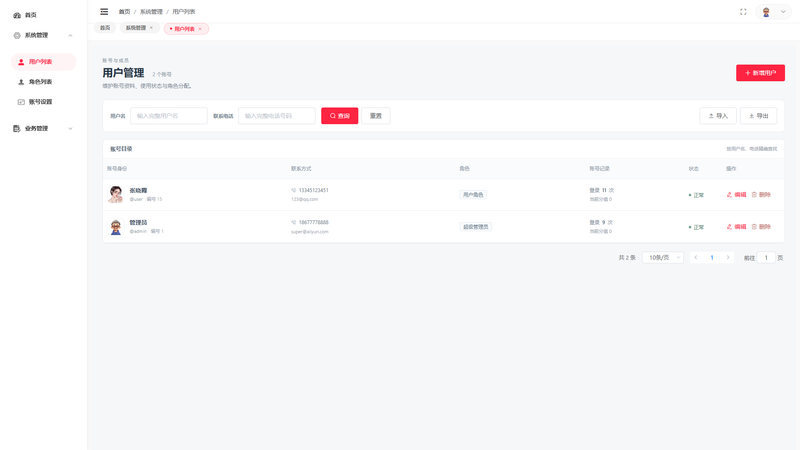The image size is (800, 450).
Task: Enter fullscreen using the fullscreen icon
Action: (x=743, y=12)
